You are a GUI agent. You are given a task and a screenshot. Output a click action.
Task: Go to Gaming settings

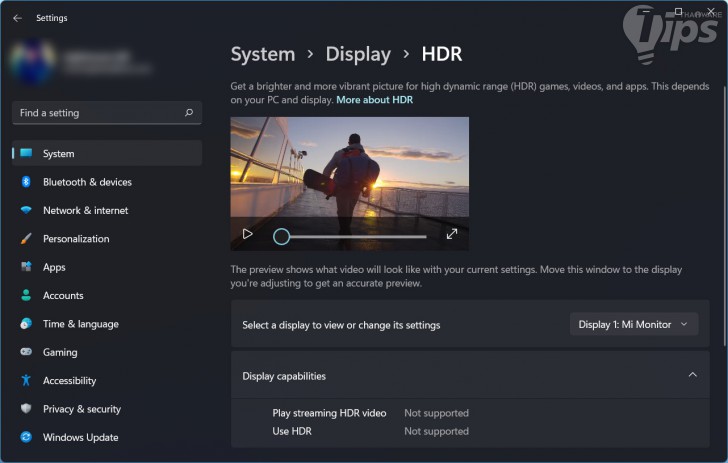coord(107,352)
